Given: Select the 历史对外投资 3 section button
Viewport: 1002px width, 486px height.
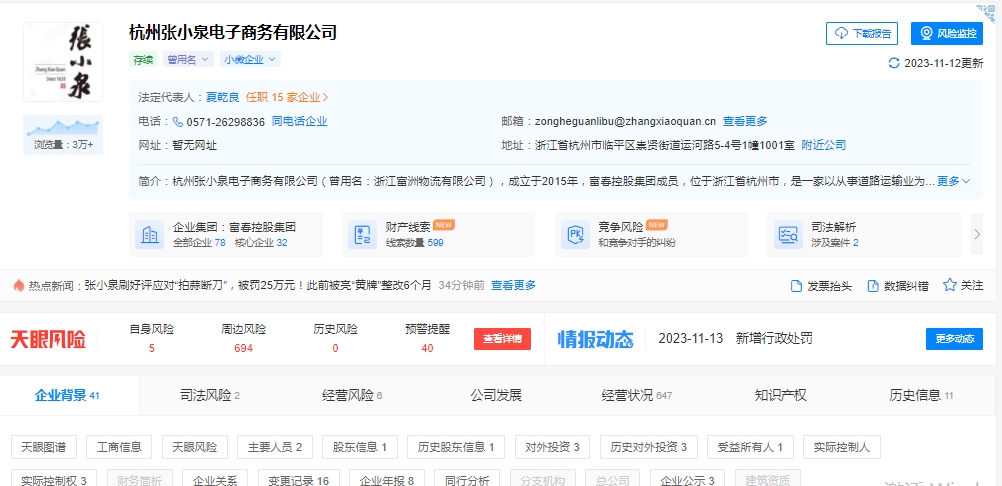Looking at the screenshot, I should (649, 447).
